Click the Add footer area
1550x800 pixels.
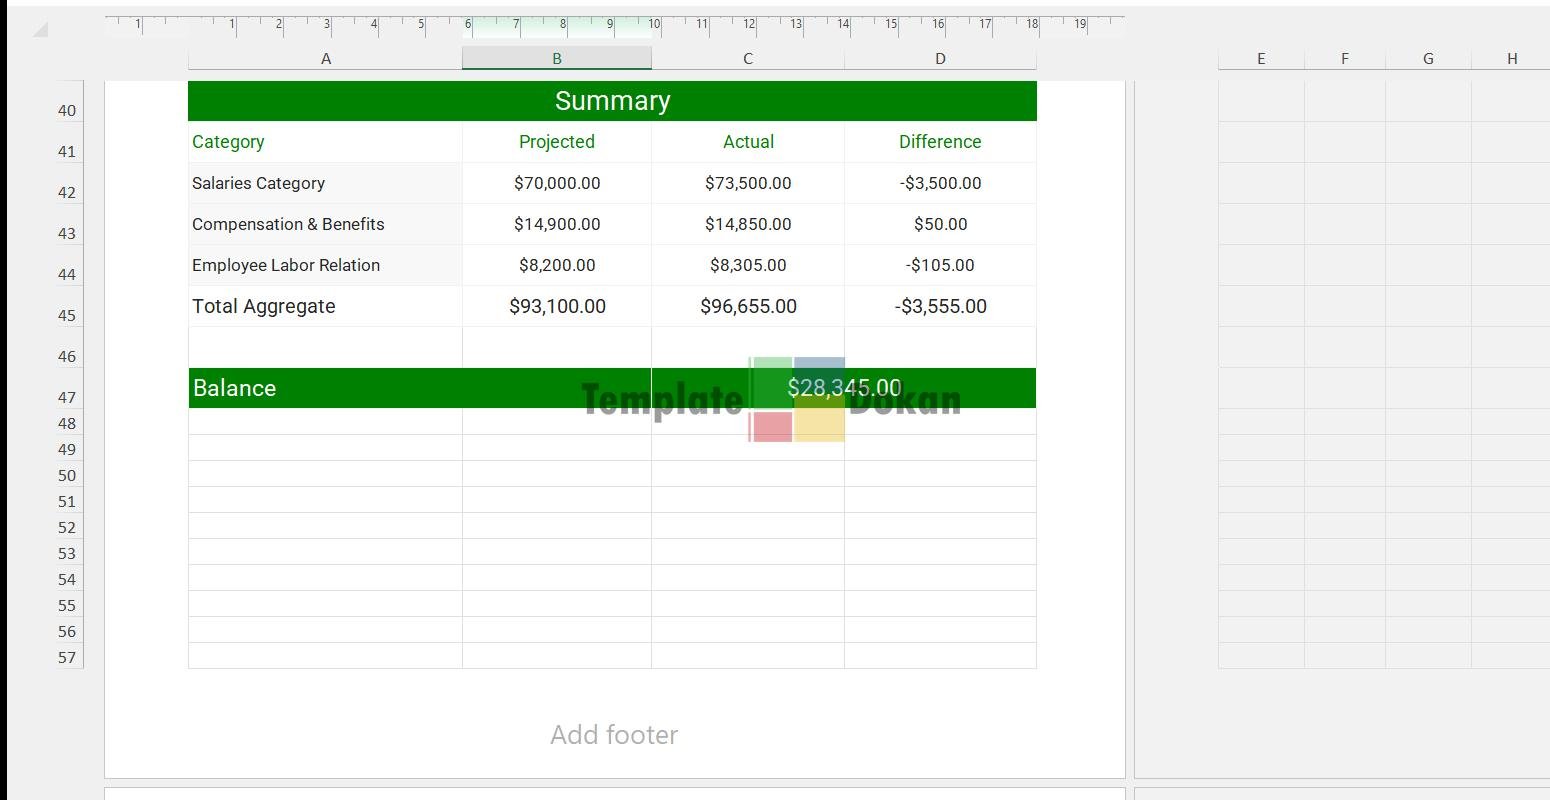point(613,735)
